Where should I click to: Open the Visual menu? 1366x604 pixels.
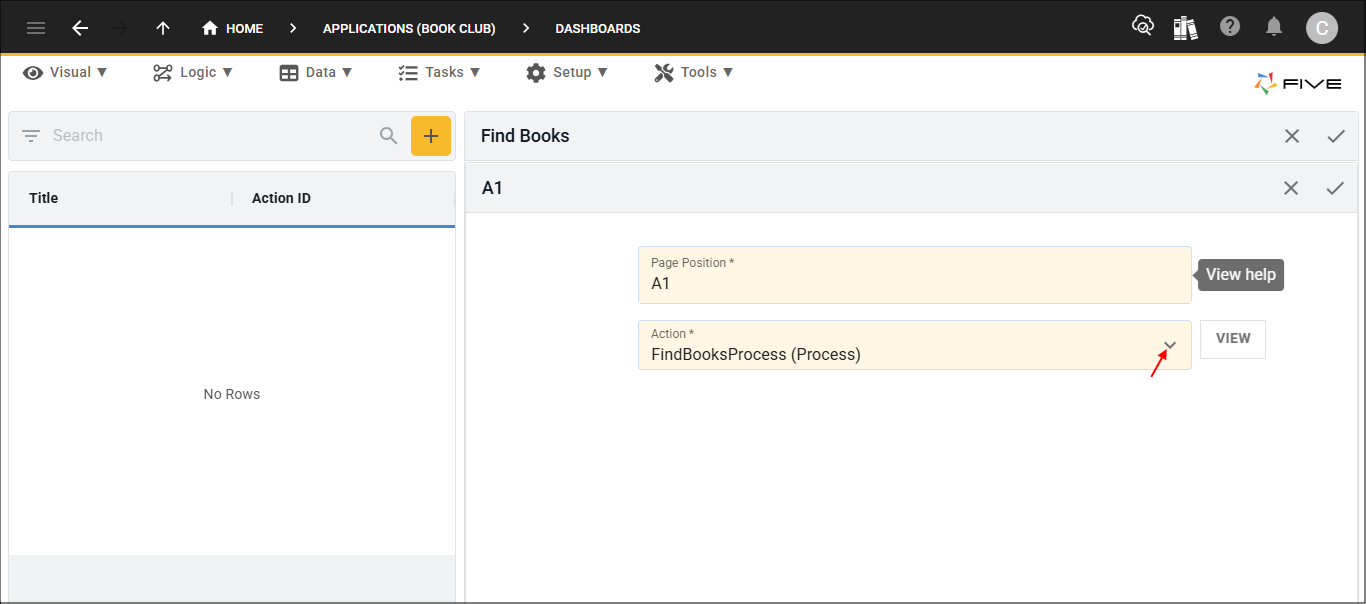(x=66, y=72)
